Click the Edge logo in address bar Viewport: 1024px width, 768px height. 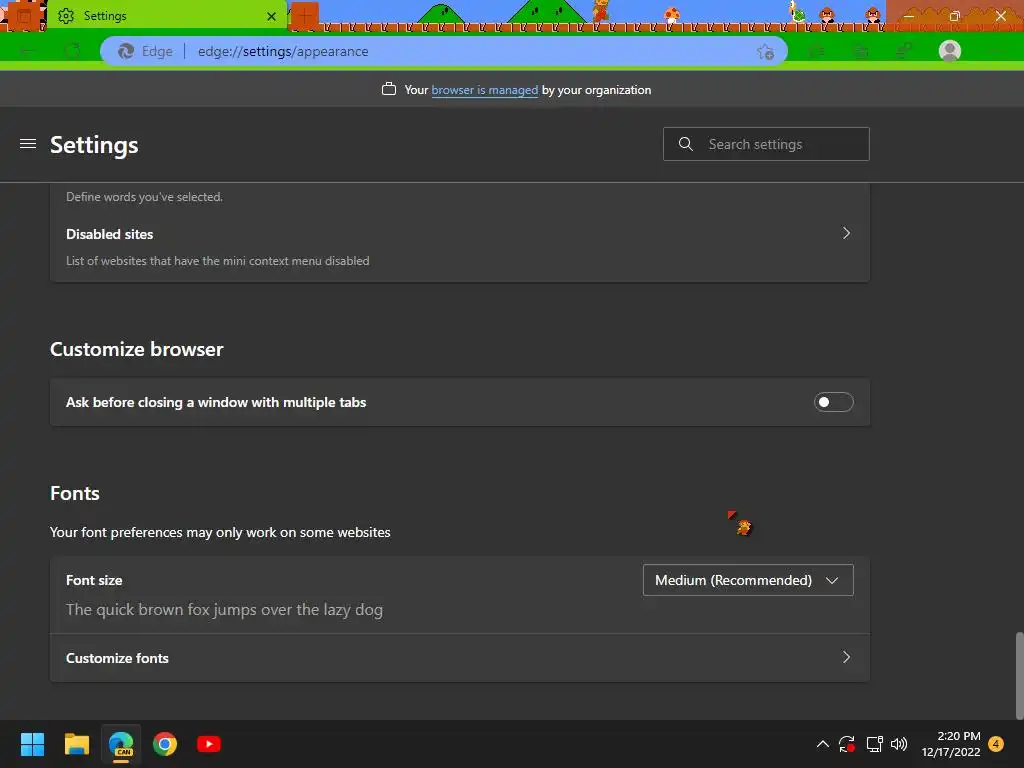tap(126, 51)
